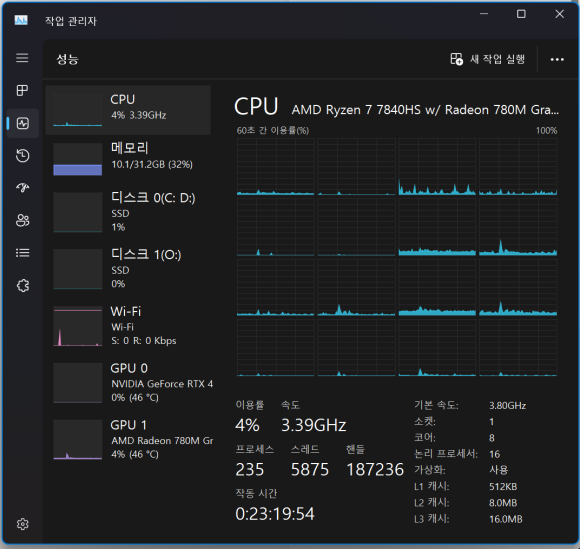Viewport: 580px width, 549px height.
Task: Click the 성능 page heading
Action: point(67,59)
